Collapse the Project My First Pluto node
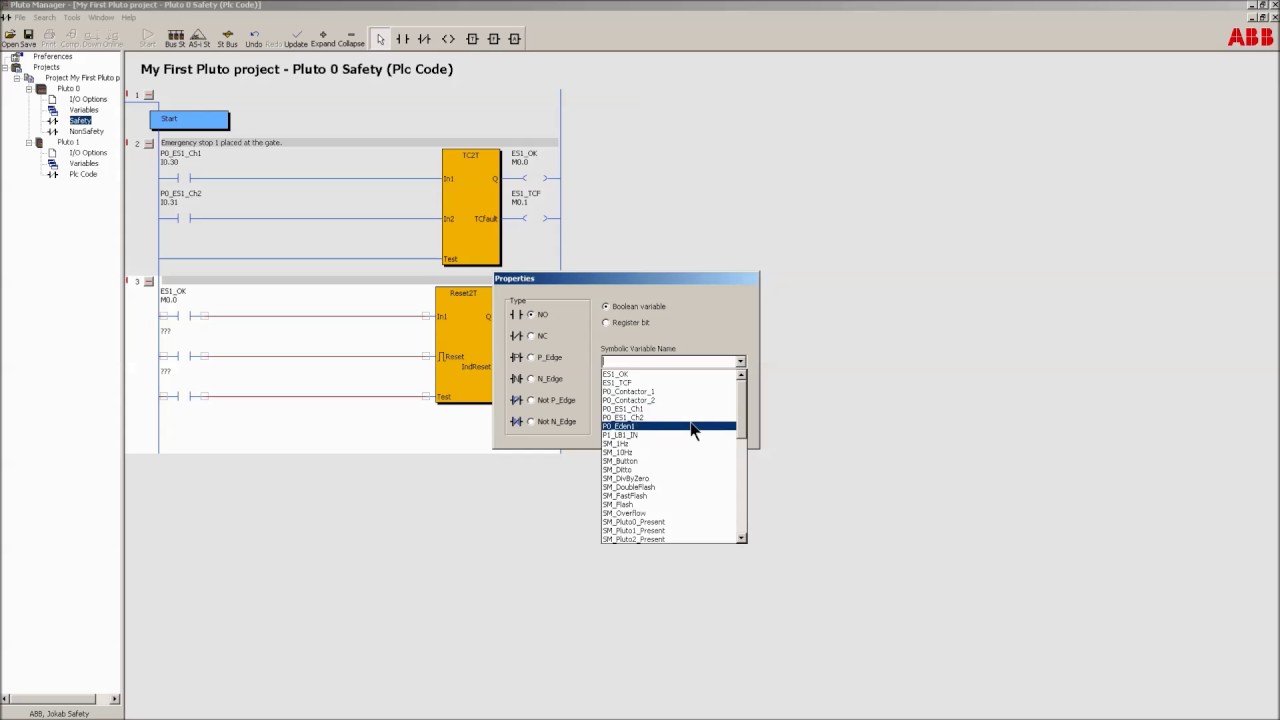 click(17, 77)
